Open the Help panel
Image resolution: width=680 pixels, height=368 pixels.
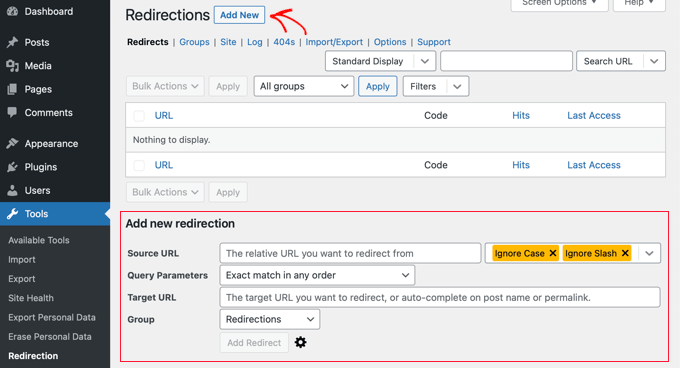tap(639, 3)
